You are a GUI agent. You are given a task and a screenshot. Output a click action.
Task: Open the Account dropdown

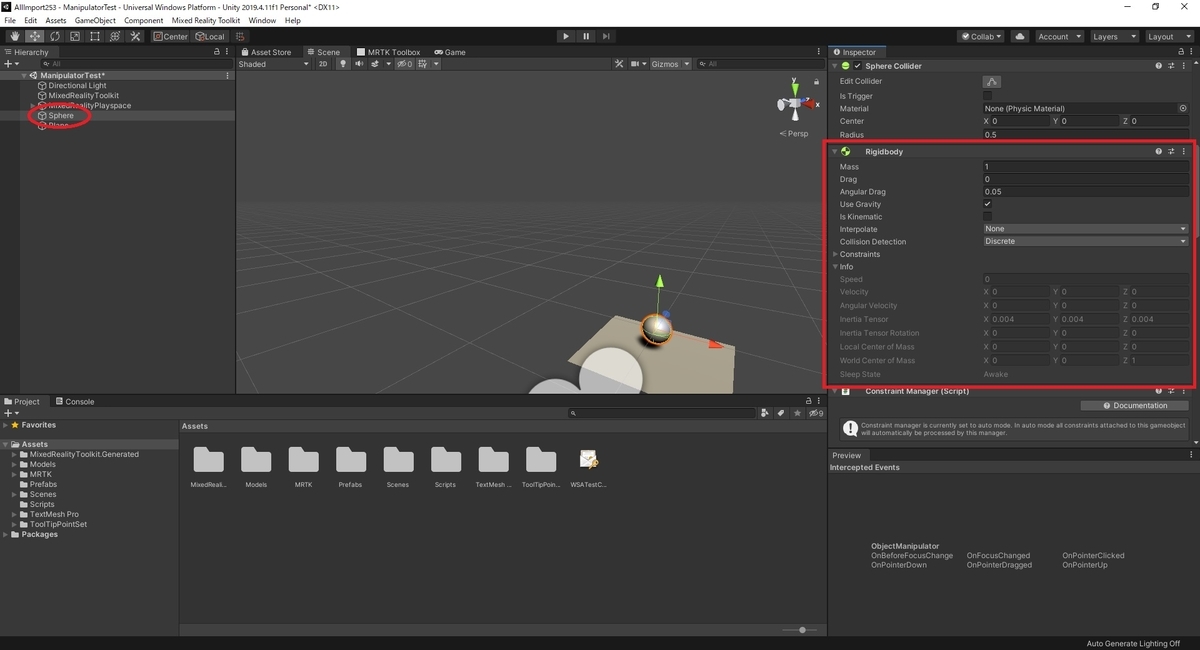click(1058, 37)
